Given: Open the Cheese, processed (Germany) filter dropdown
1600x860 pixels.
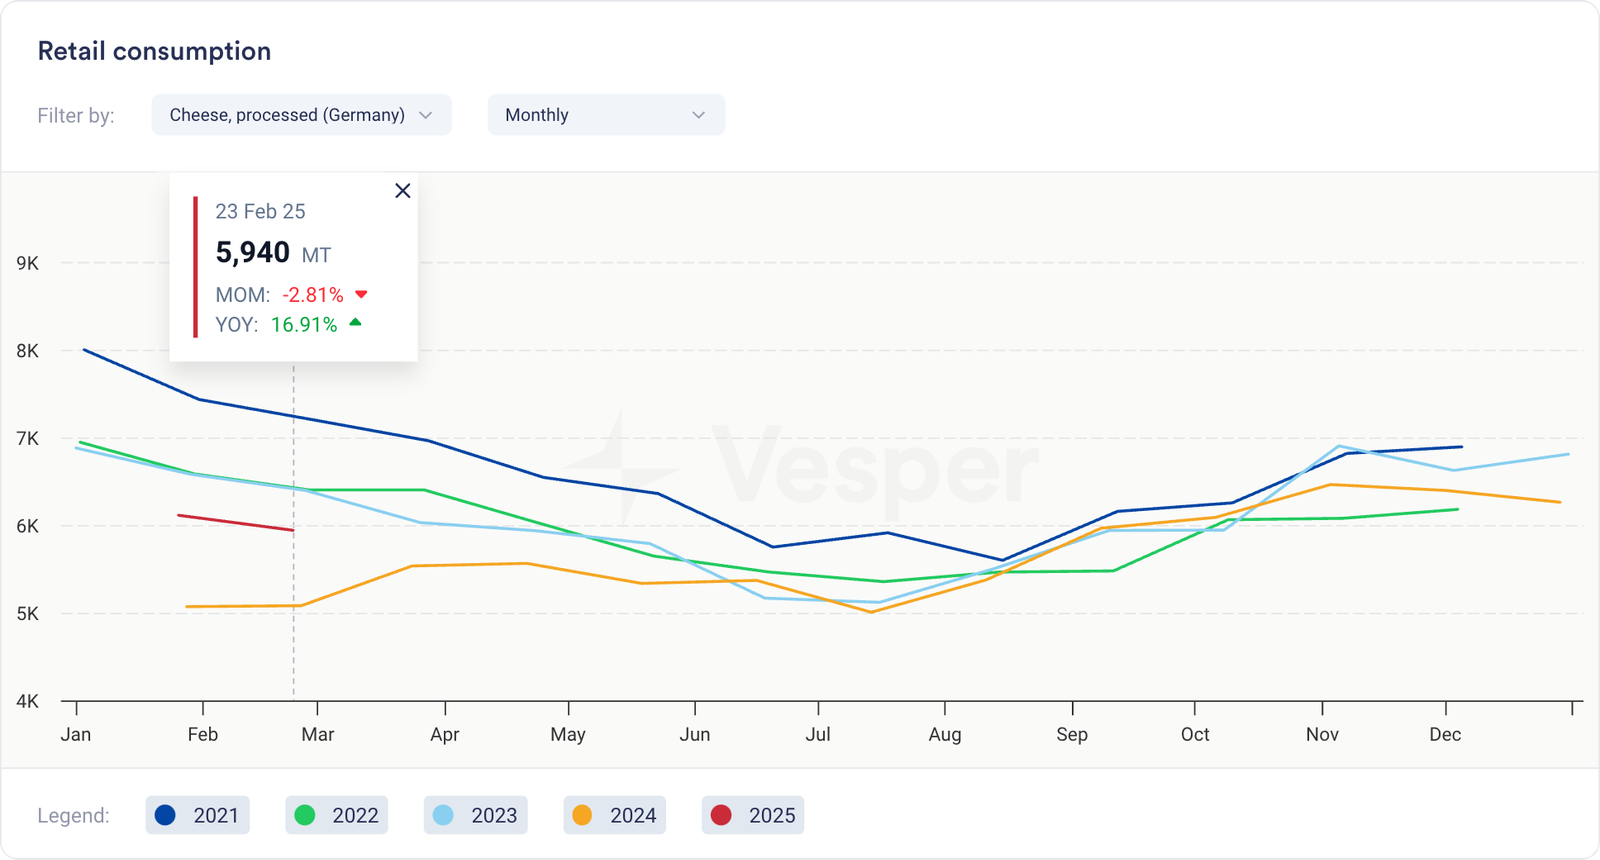Looking at the screenshot, I should point(301,115).
